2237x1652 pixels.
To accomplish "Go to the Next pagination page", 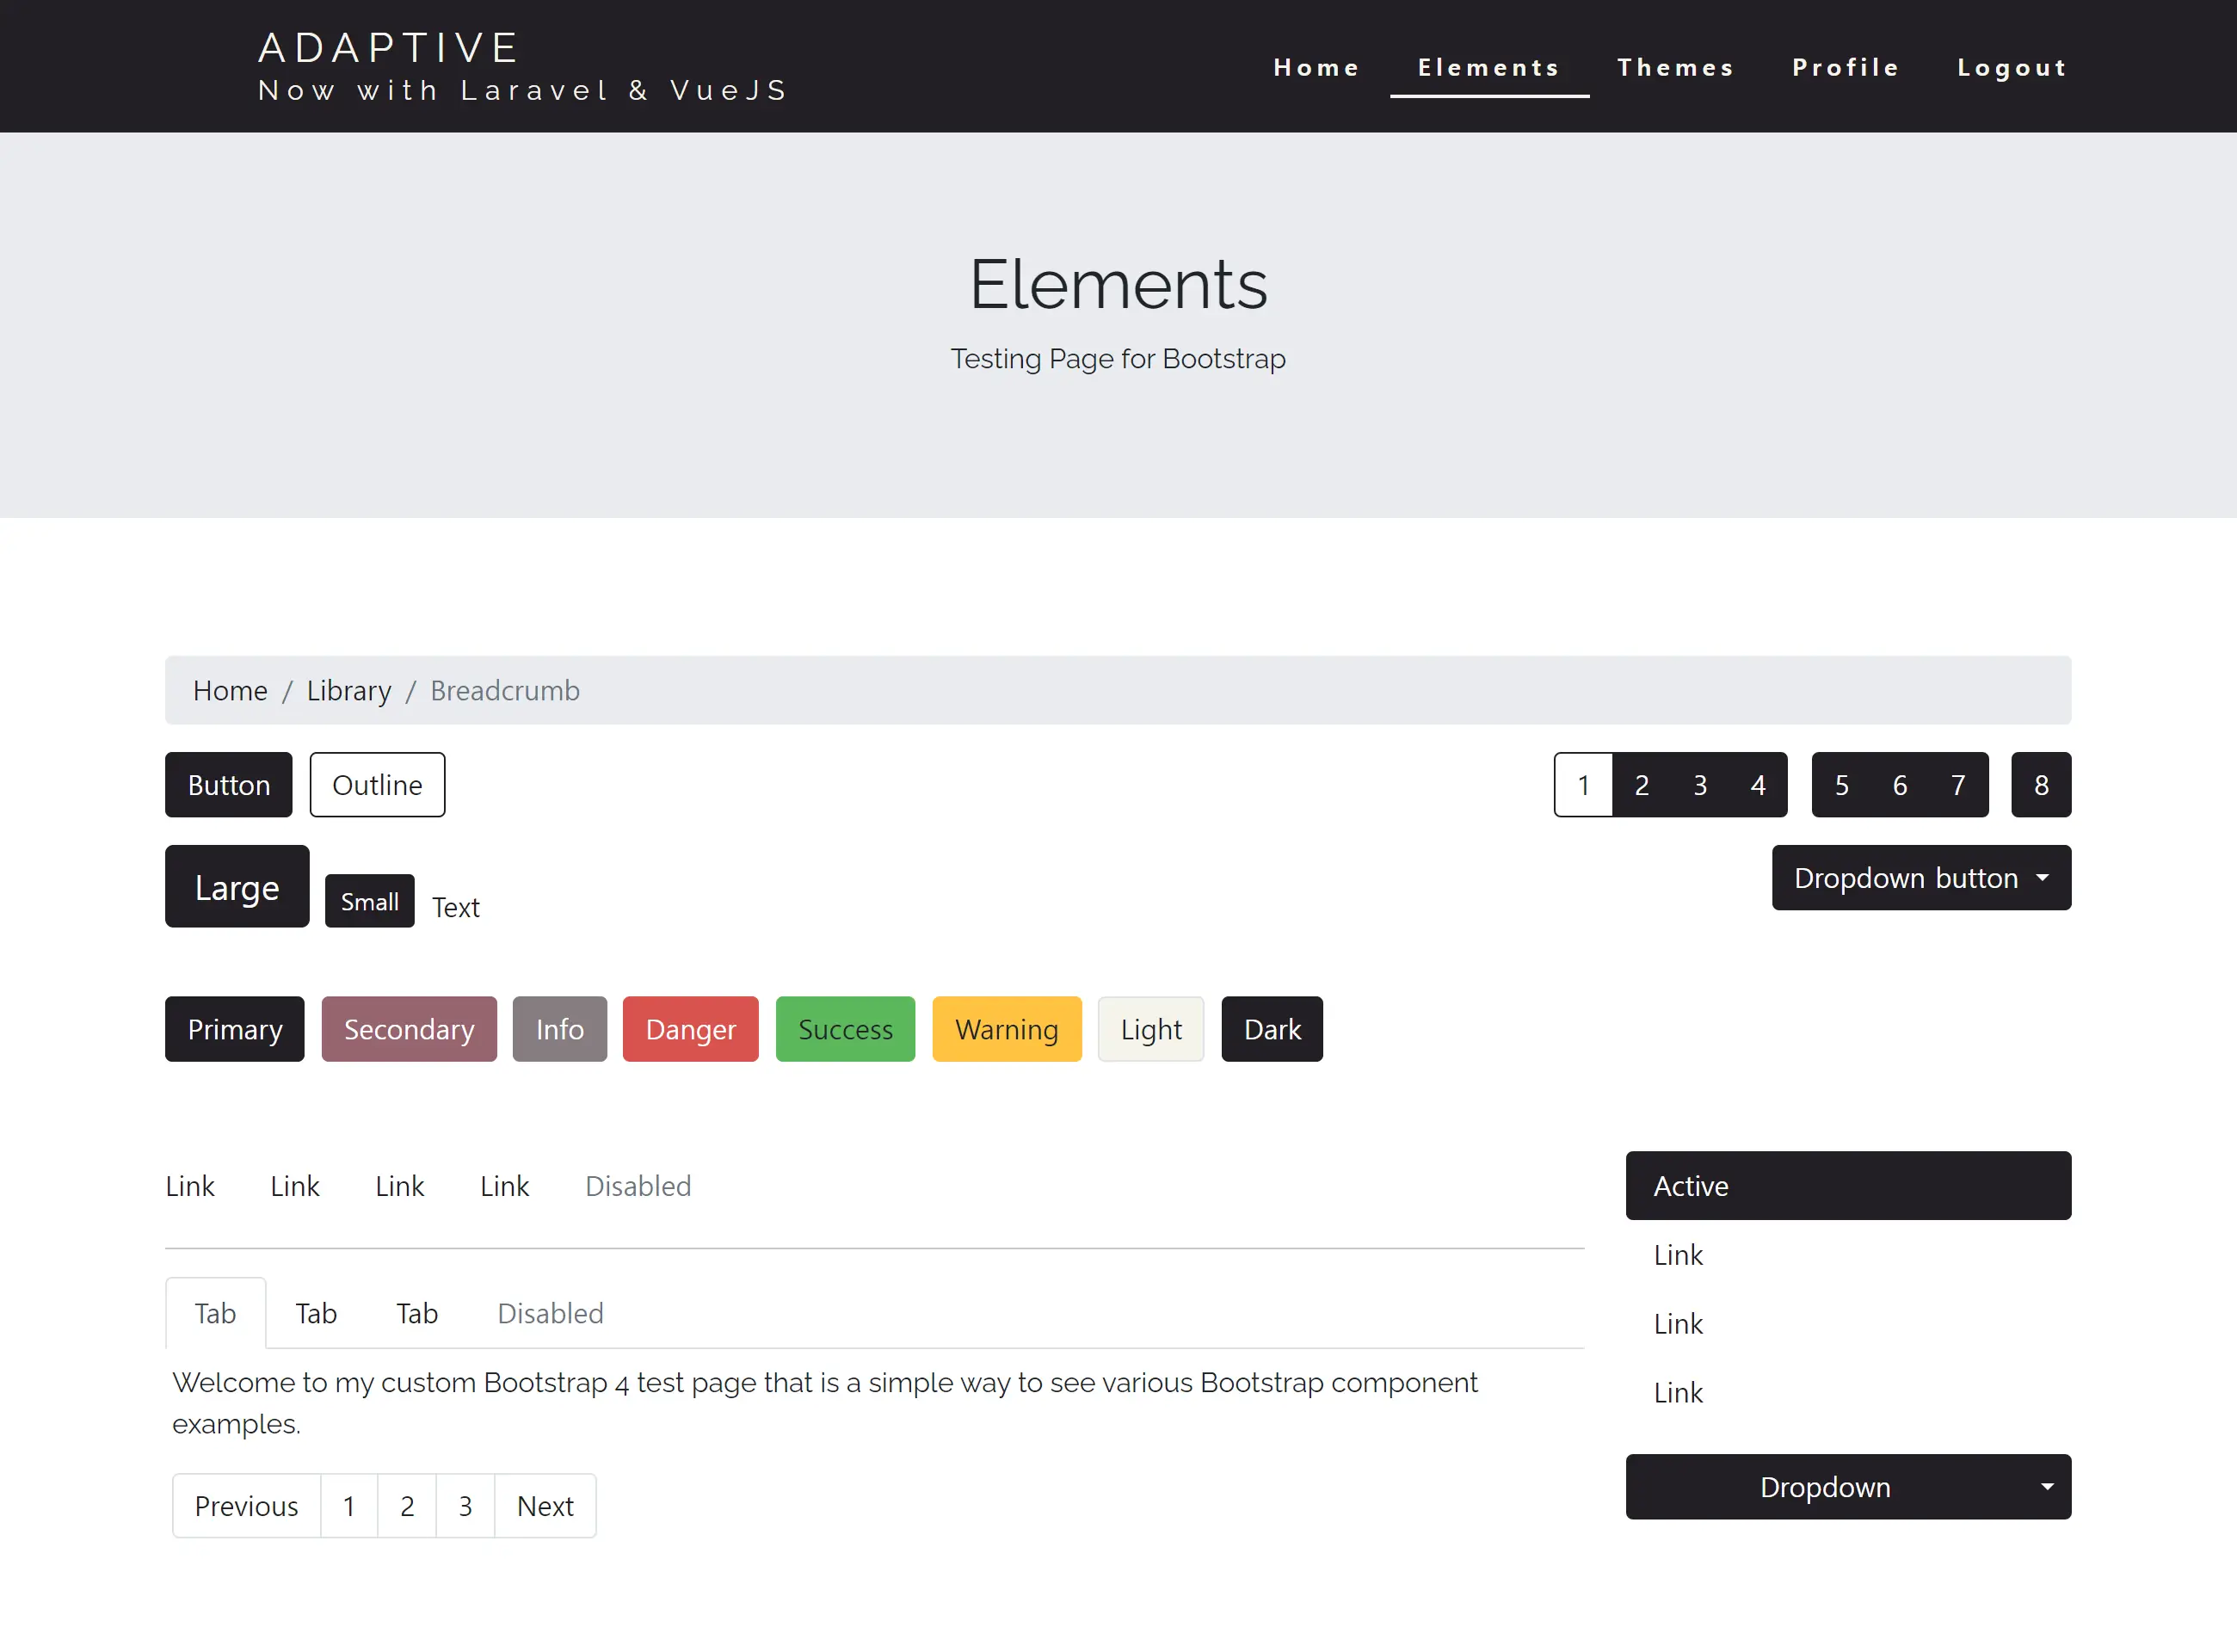I will pyautogui.click(x=545, y=1506).
